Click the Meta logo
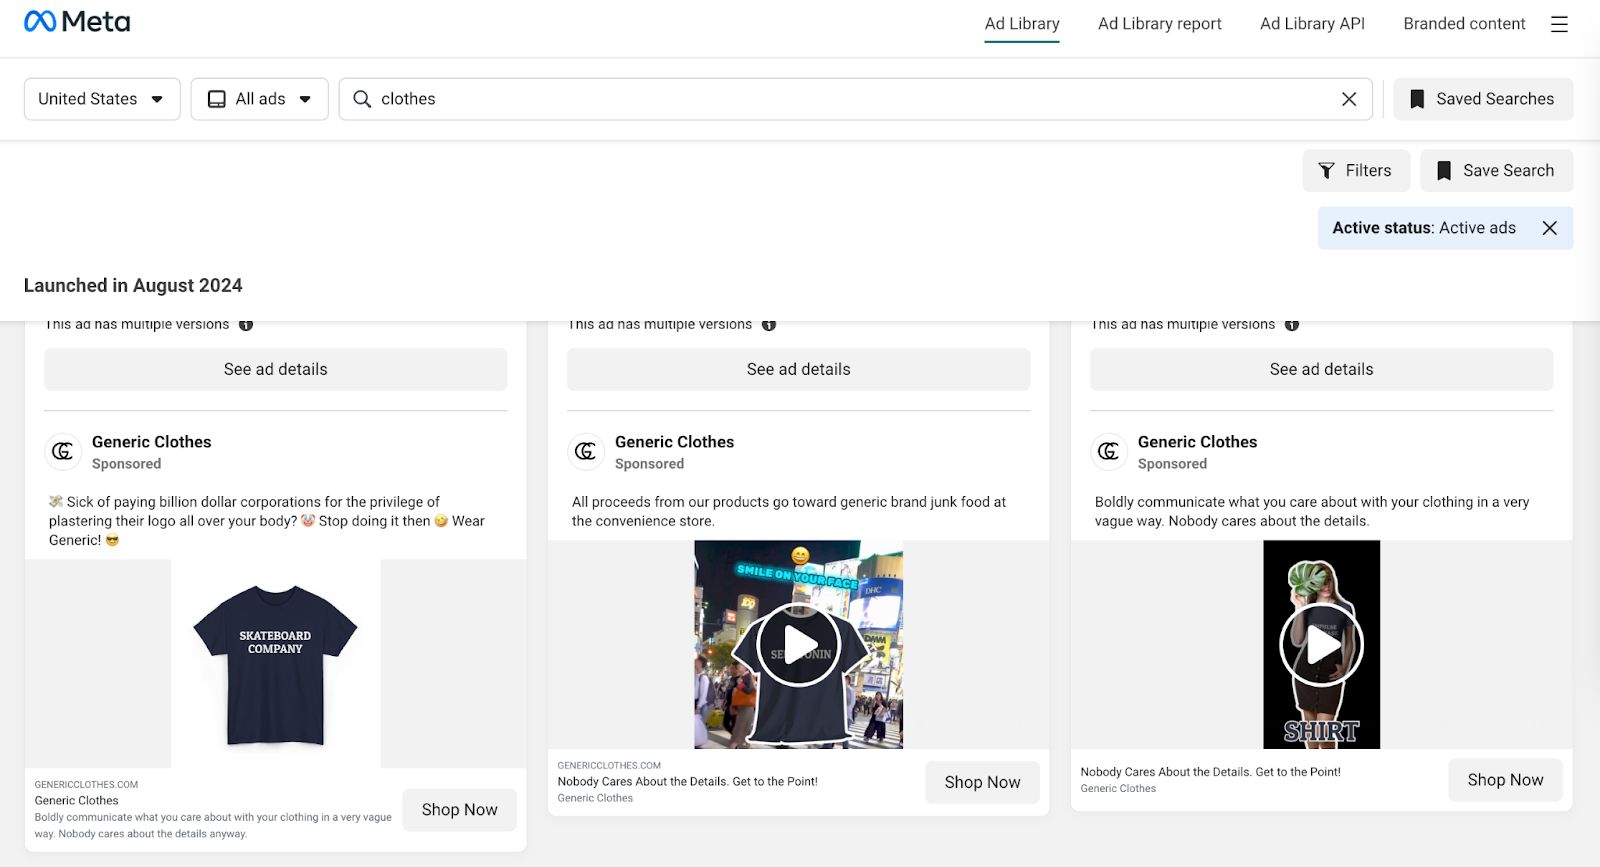Viewport: 1600px width, 867px height. (x=77, y=22)
